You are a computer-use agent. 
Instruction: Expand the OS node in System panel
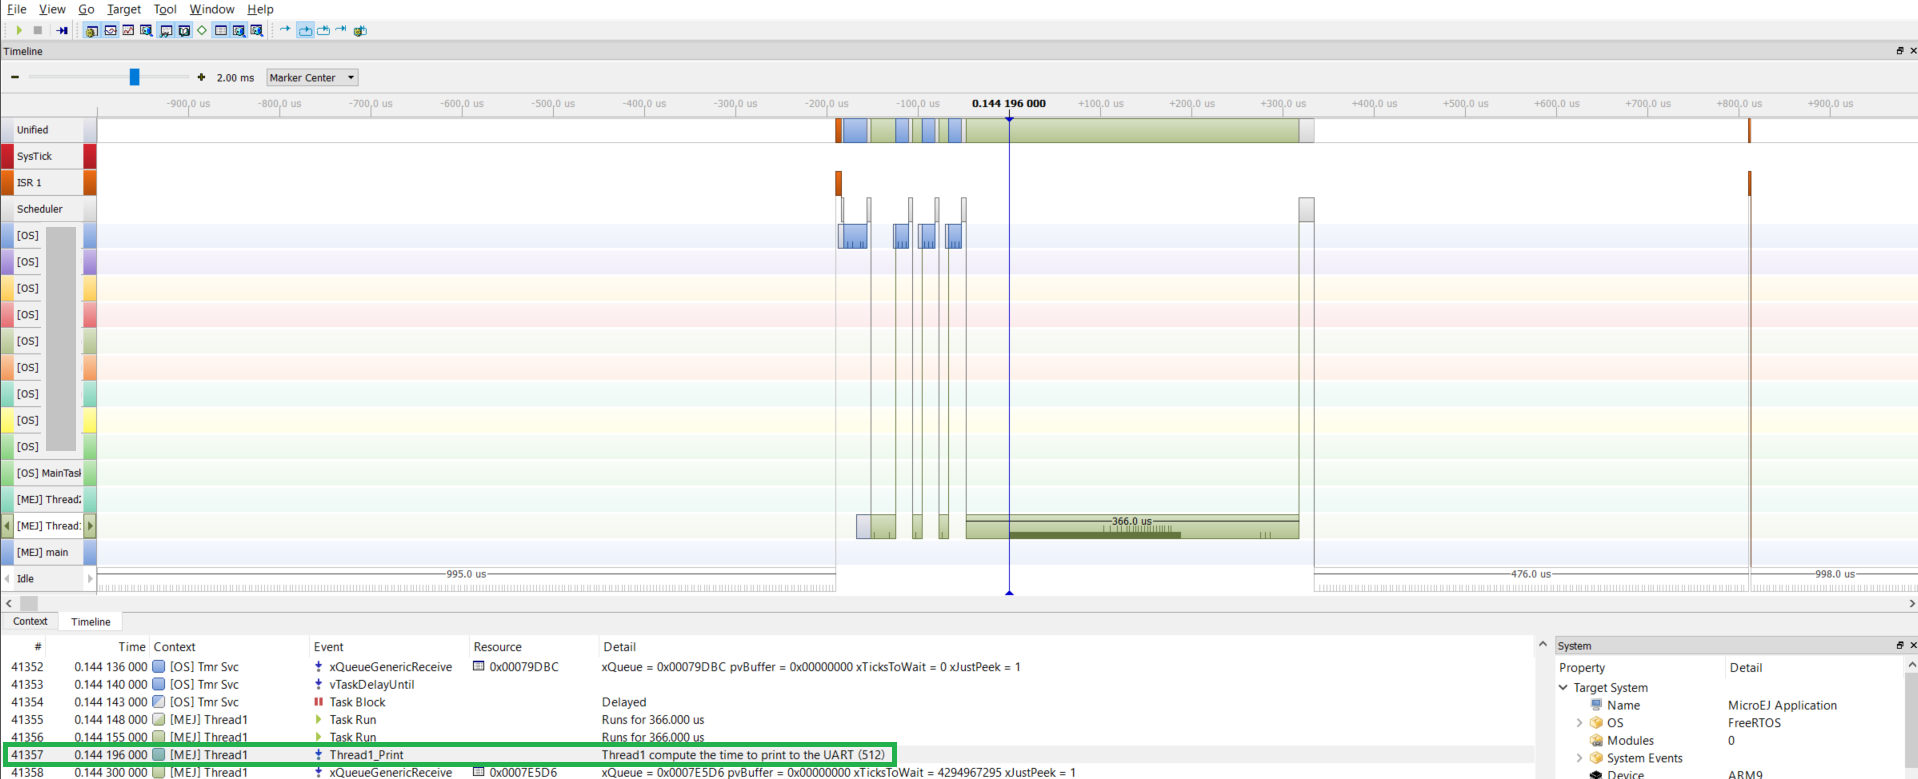click(1580, 723)
